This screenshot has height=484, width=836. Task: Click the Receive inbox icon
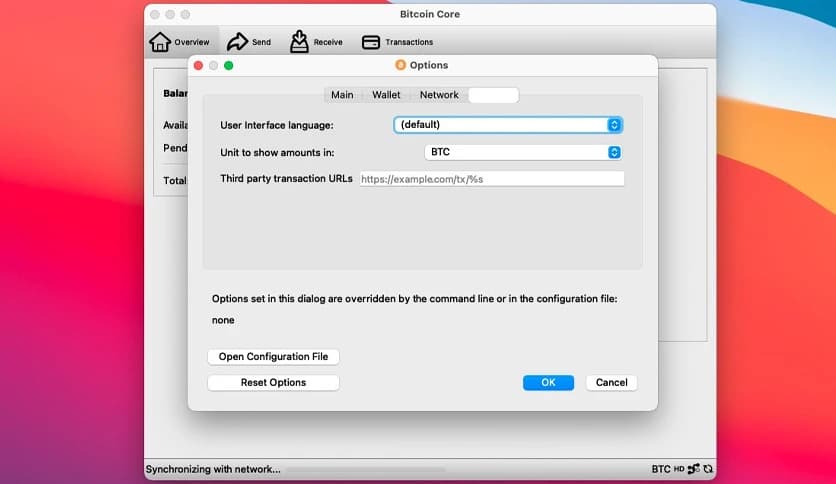pyautogui.click(x=299, y=42)
